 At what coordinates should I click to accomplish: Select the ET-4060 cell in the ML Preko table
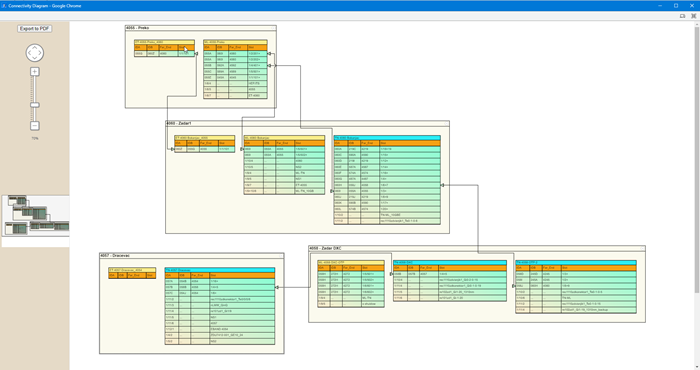point(257,96)
